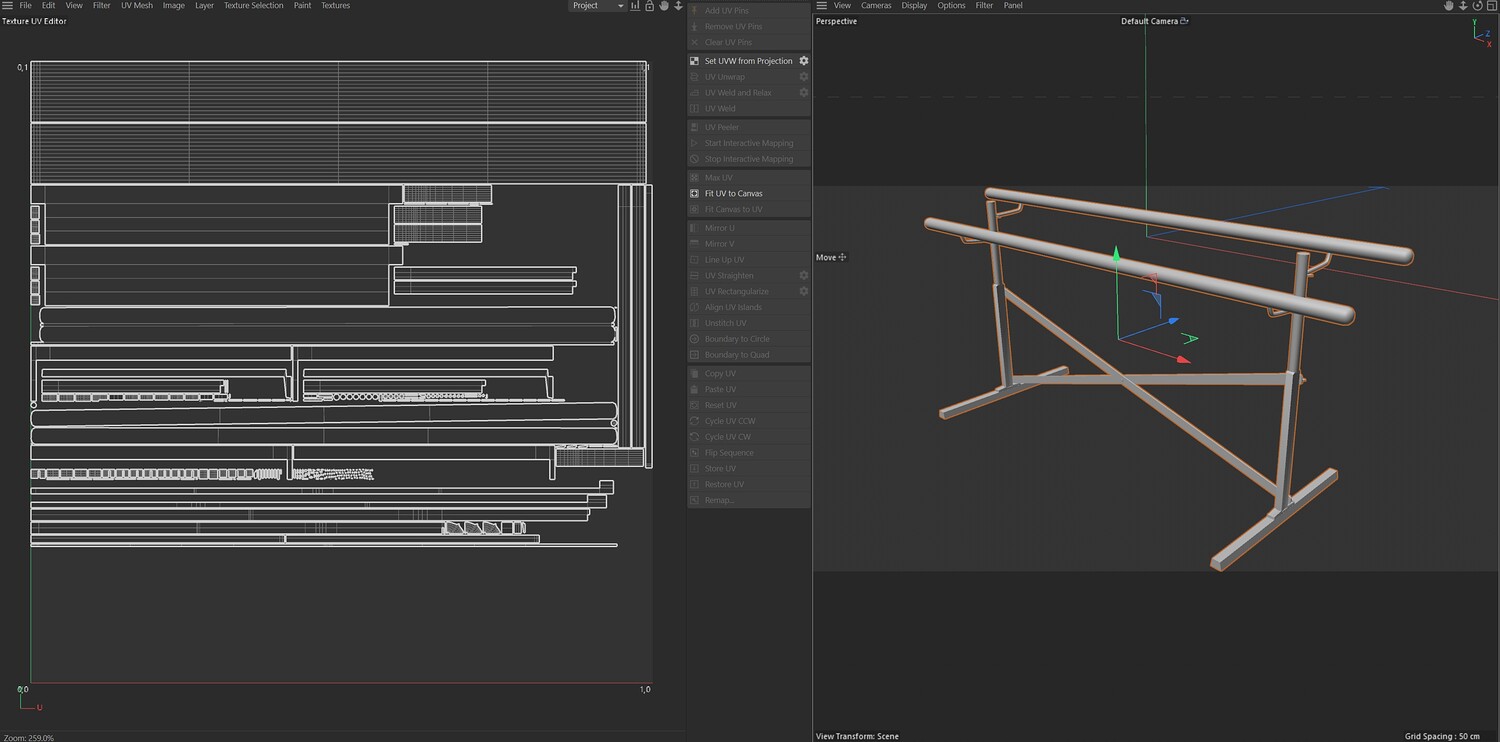1500x742 pixels.
Task: Click the UV editor zoom arrows icon
Action: 678,6
